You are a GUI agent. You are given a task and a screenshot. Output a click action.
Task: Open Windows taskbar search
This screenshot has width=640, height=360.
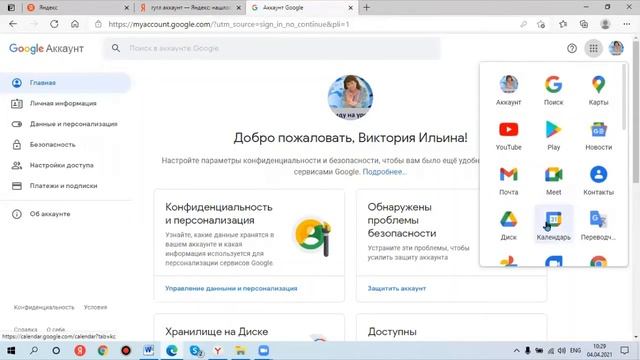[x=34, y=351]
